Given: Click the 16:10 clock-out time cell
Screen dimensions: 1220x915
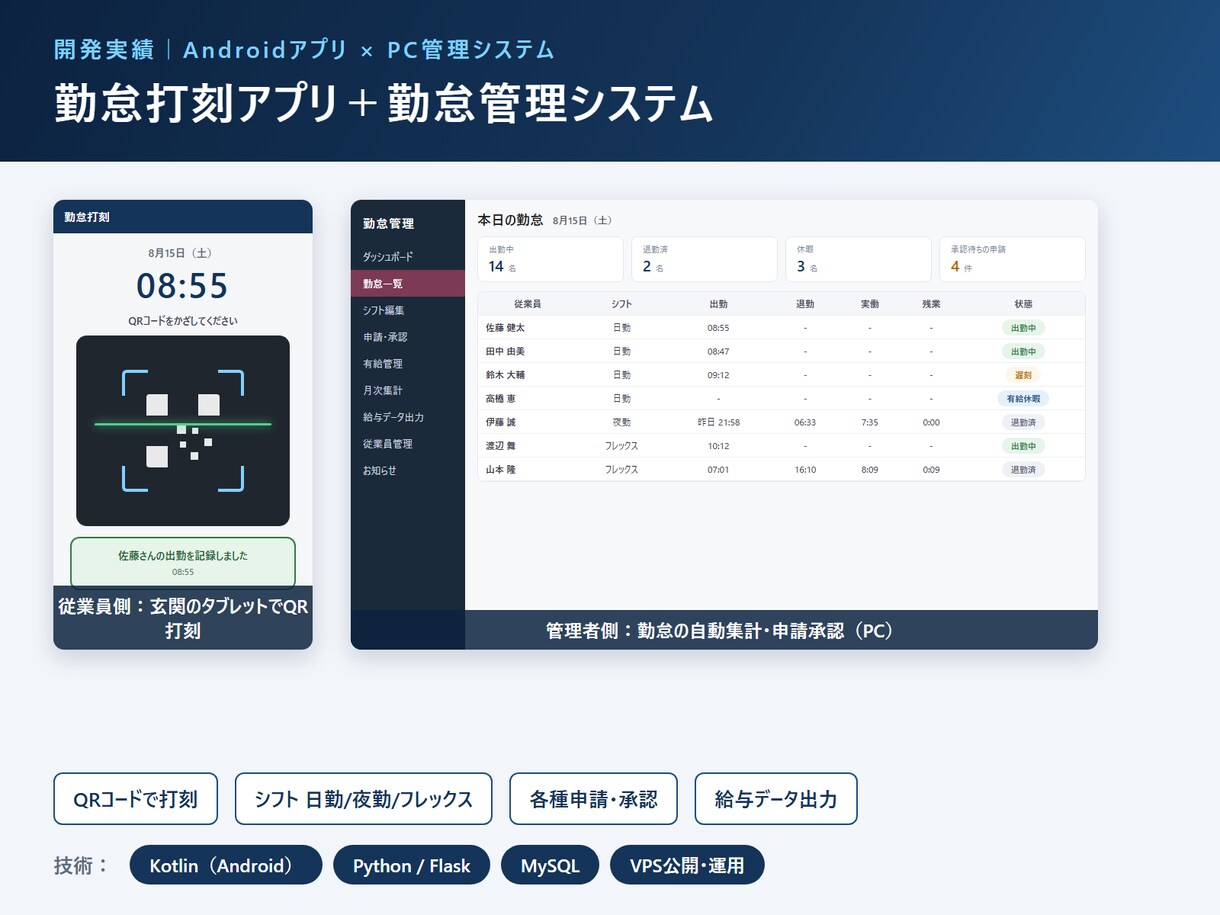Looking at the screenshot, I should pos(805,469).
